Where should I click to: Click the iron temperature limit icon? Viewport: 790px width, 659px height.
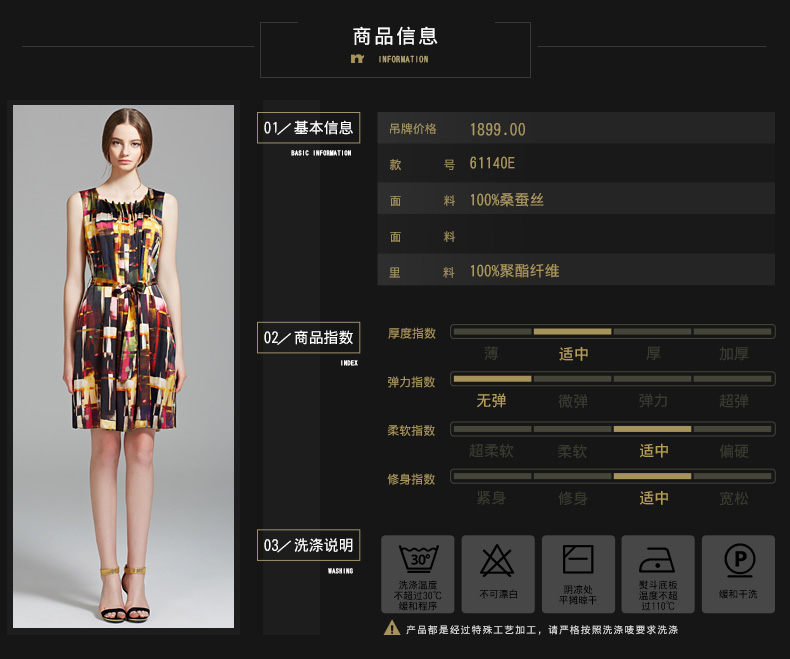point(657,558)
